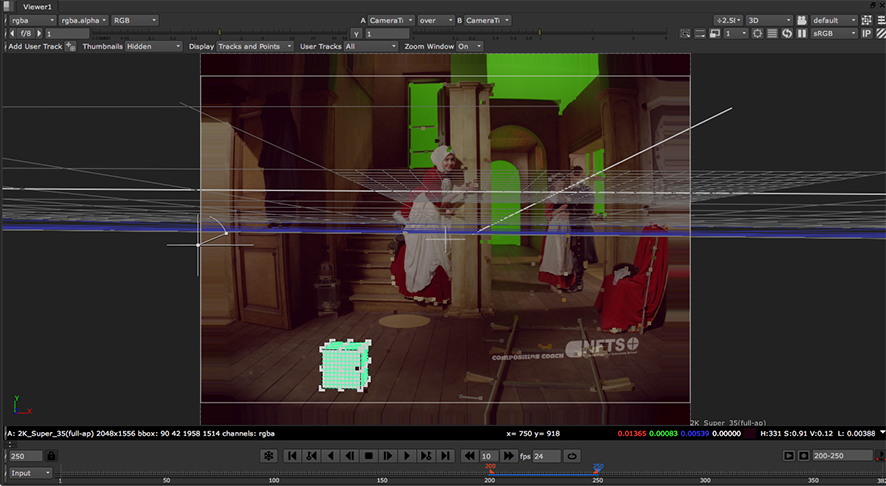Open the rgba channel dropdown
This screenshot has height=486, width=886.
coord(32,20)
